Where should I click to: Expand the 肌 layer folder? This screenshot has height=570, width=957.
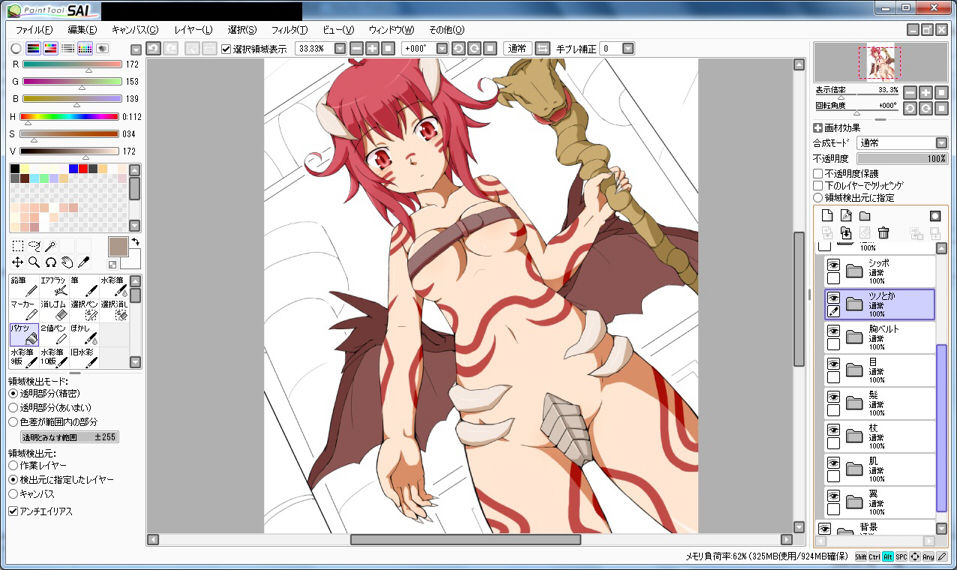click(x=854, y=469)
